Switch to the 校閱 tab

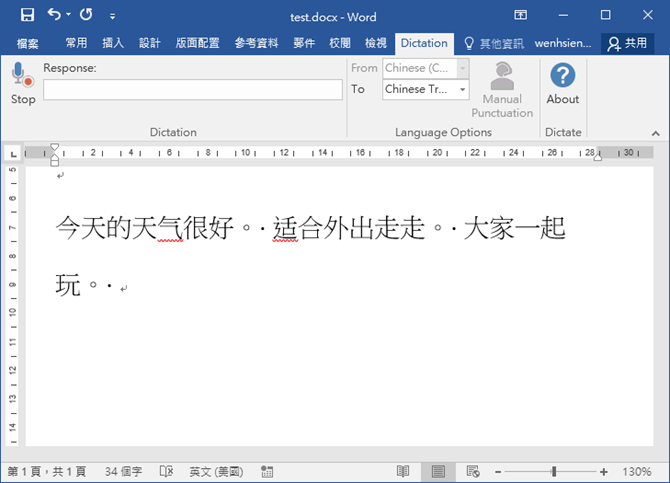click(x=340, y=43)
